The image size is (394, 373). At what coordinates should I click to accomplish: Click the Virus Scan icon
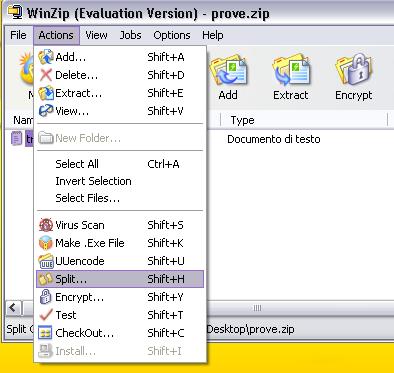(x=46, y=225)
